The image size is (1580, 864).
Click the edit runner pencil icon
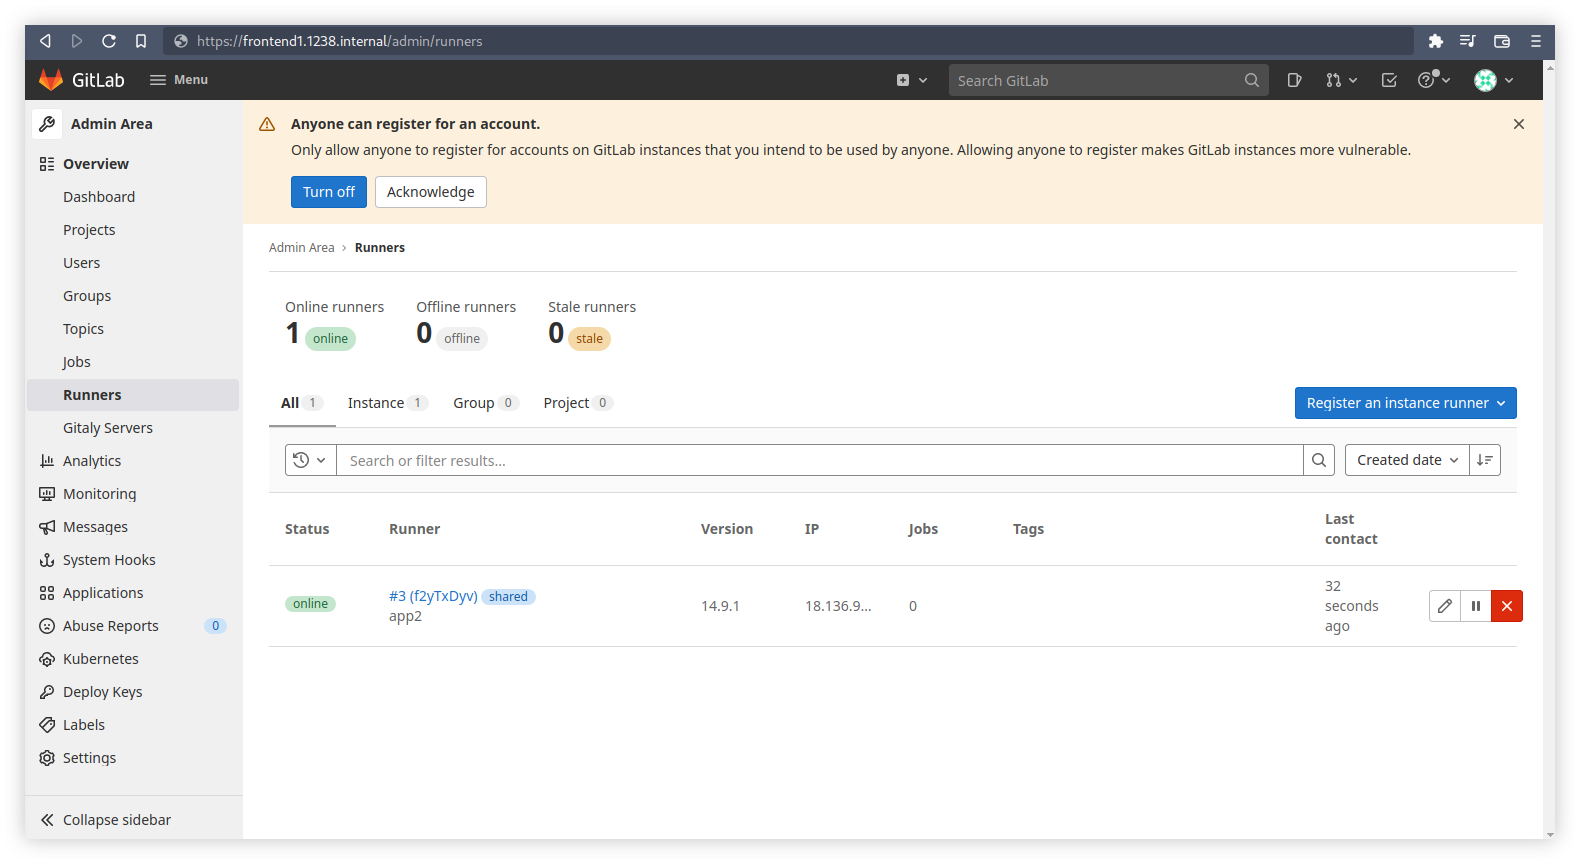coord(1445,606)
